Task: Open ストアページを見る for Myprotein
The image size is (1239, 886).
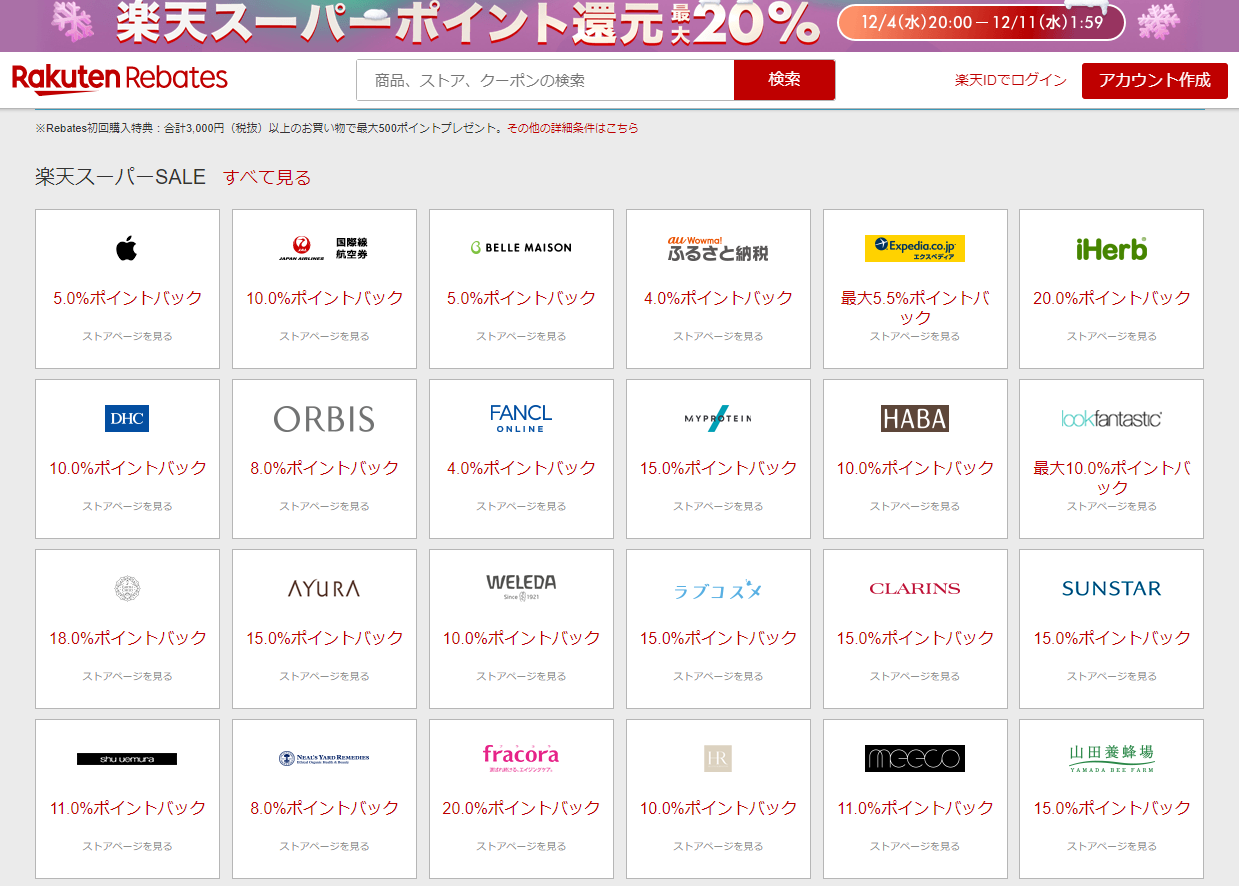Action: click(x=718, y=507)
